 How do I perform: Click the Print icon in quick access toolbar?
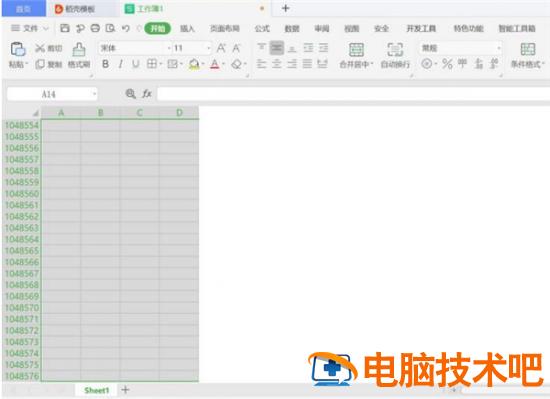(95, 28)
